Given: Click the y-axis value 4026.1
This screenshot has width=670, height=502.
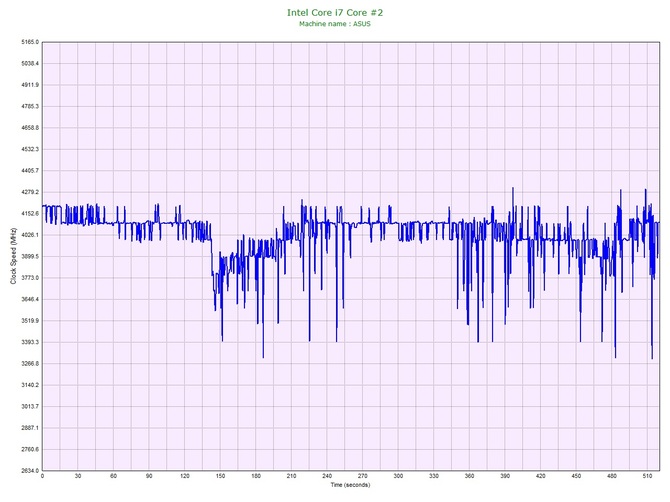Looking at the screenshot, I should (30, 235).
